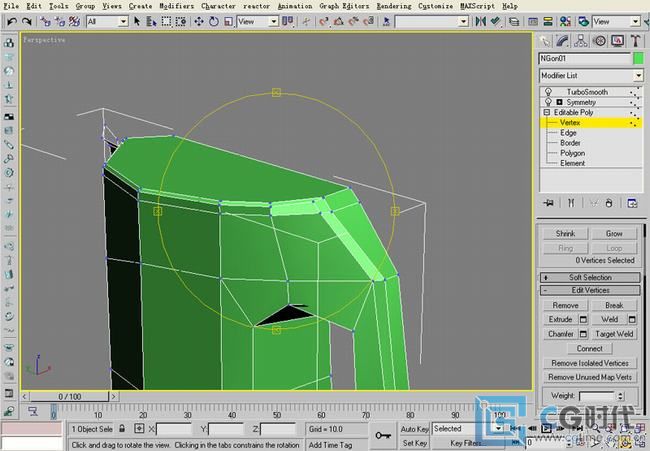Click the Set Keys large key icon
The width and height of the screenshot is (650, 451).
[x=383, y=435]
